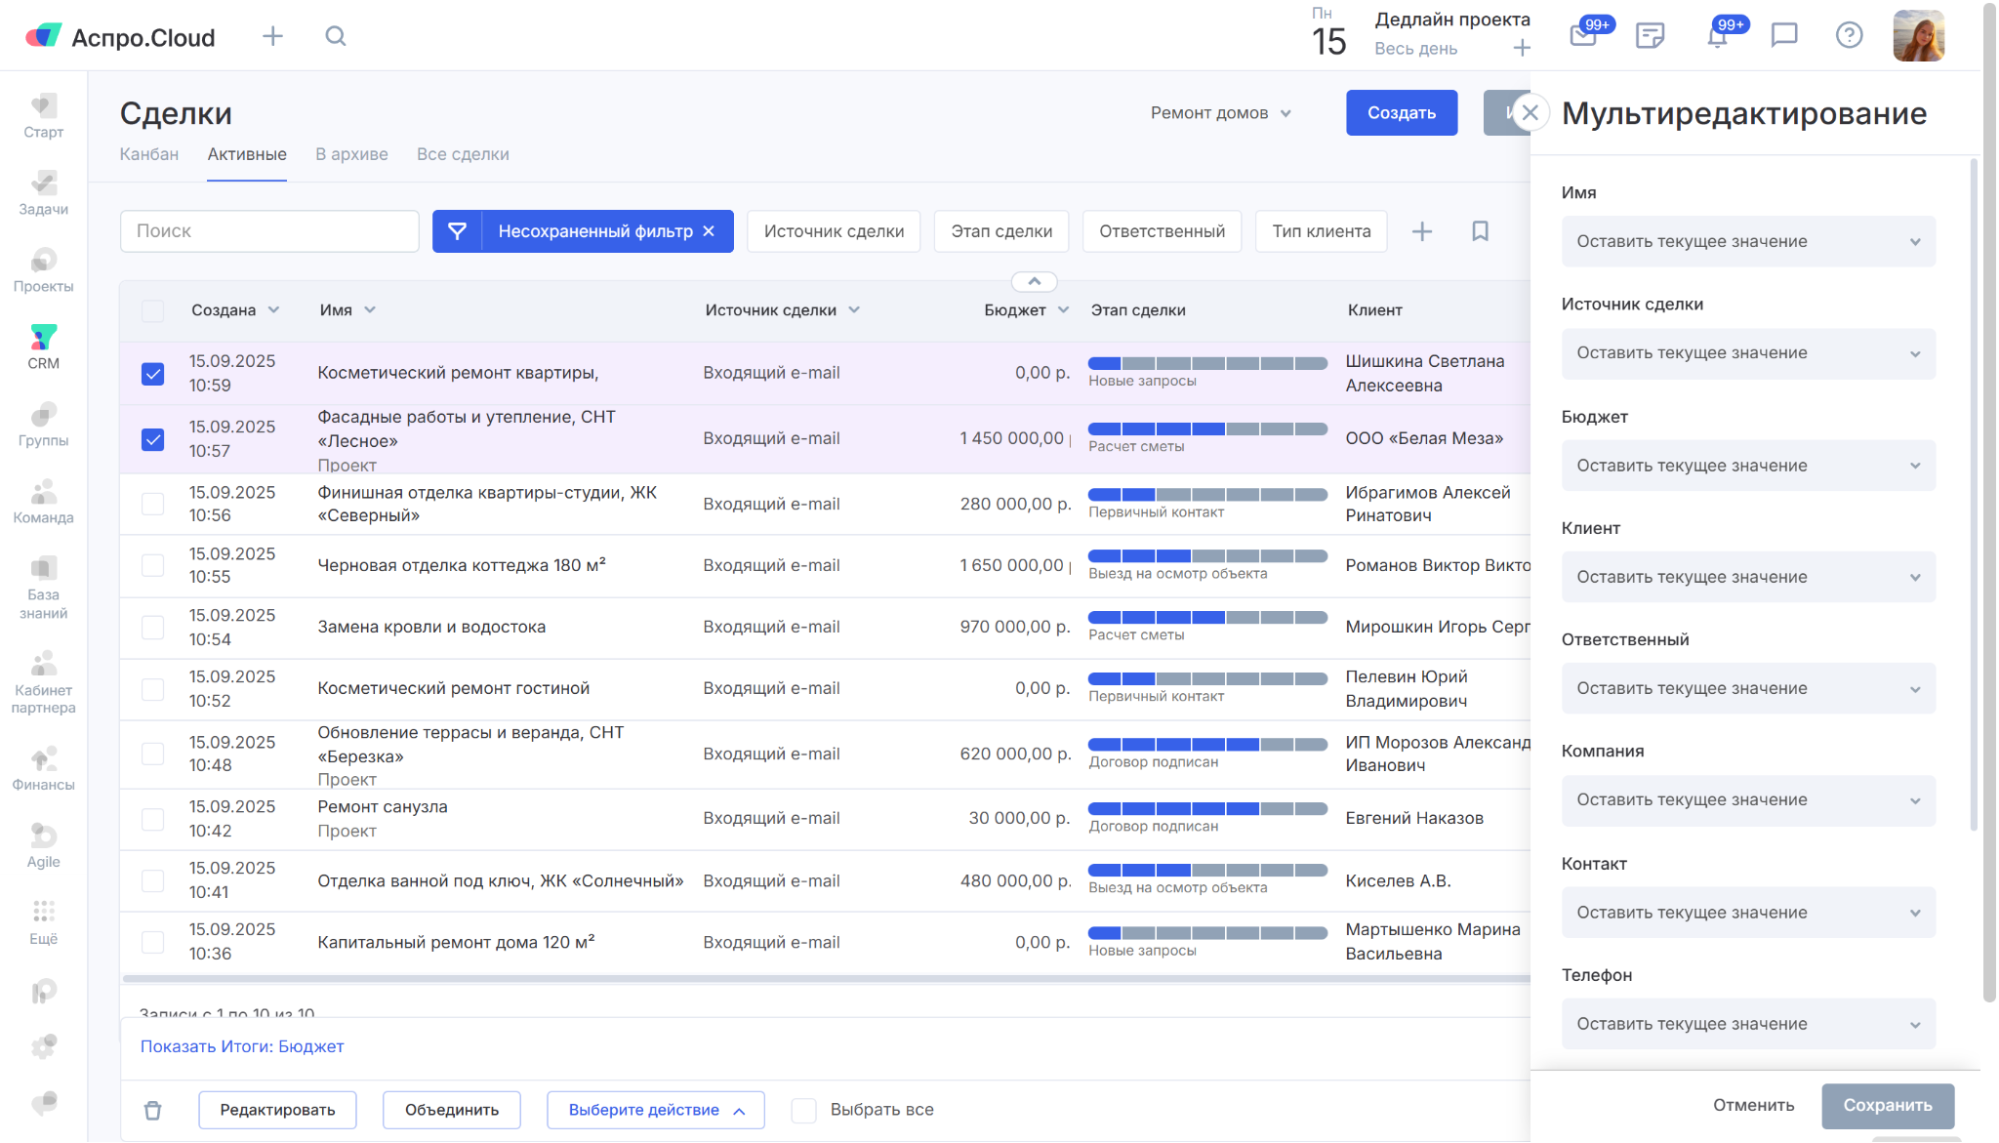Switch to the Канбан tab
This screenshot has height=1143, width=1999.
pos(149,154)
